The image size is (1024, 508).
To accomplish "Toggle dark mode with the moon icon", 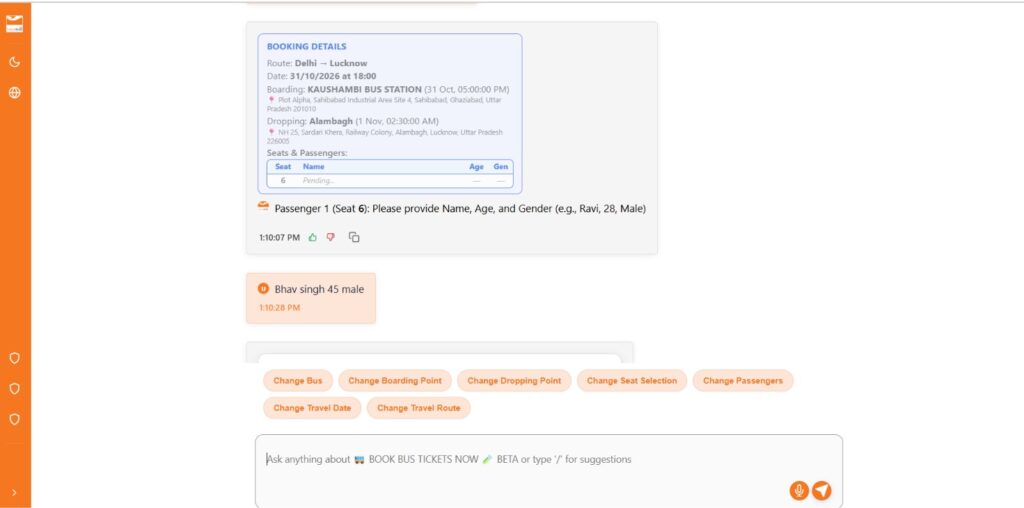I will (14, 62).
